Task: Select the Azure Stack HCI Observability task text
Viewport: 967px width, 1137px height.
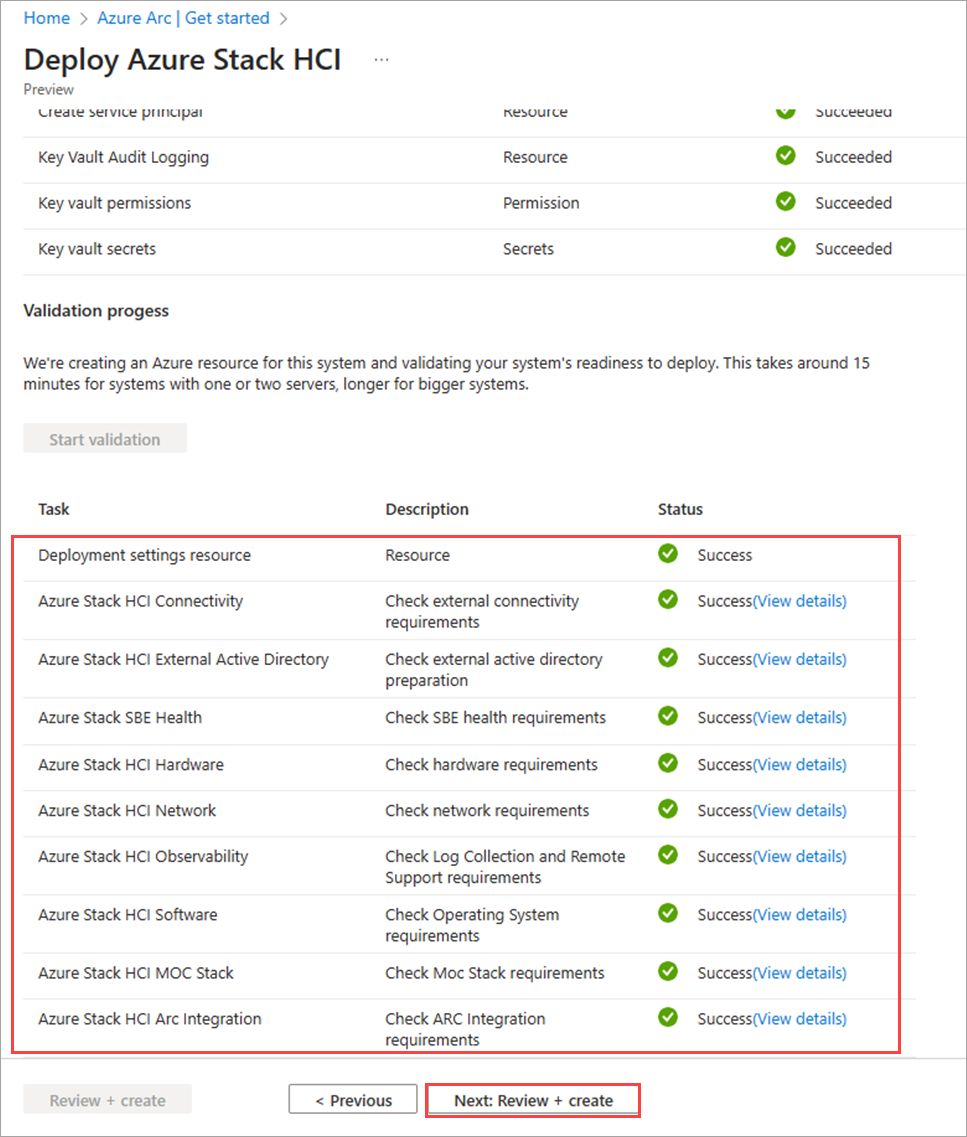Action: tap(143, 856)
